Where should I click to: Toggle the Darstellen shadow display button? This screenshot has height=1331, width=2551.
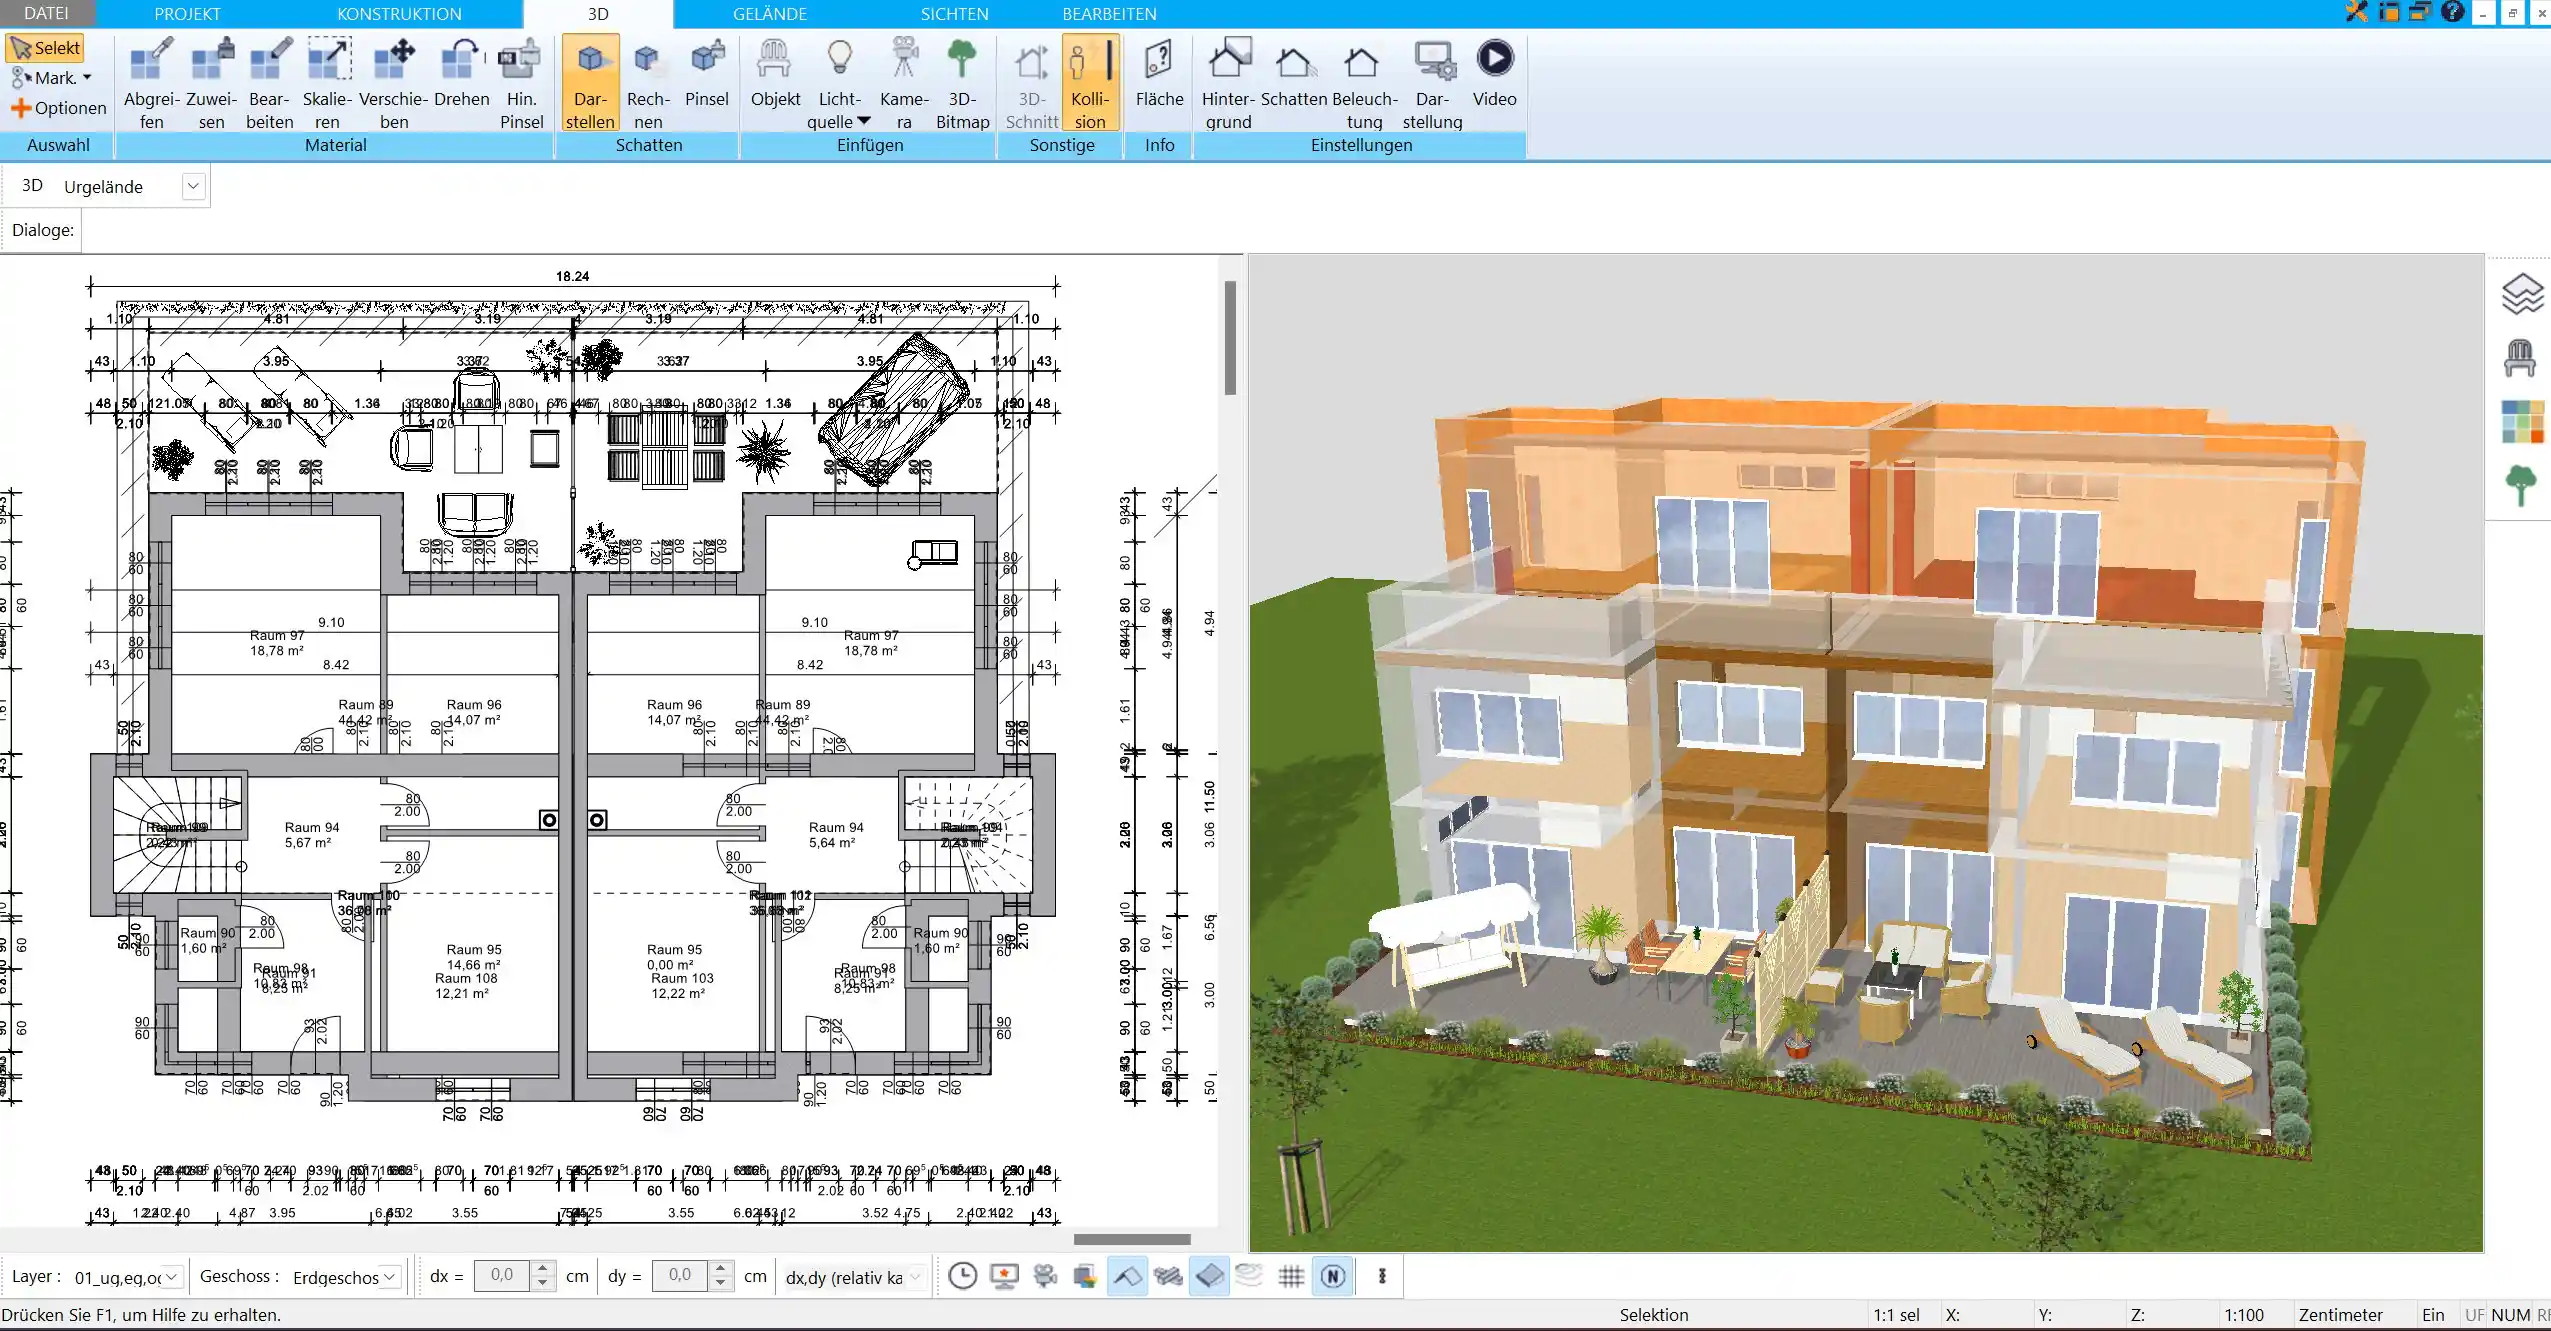(x=590, y=83)
